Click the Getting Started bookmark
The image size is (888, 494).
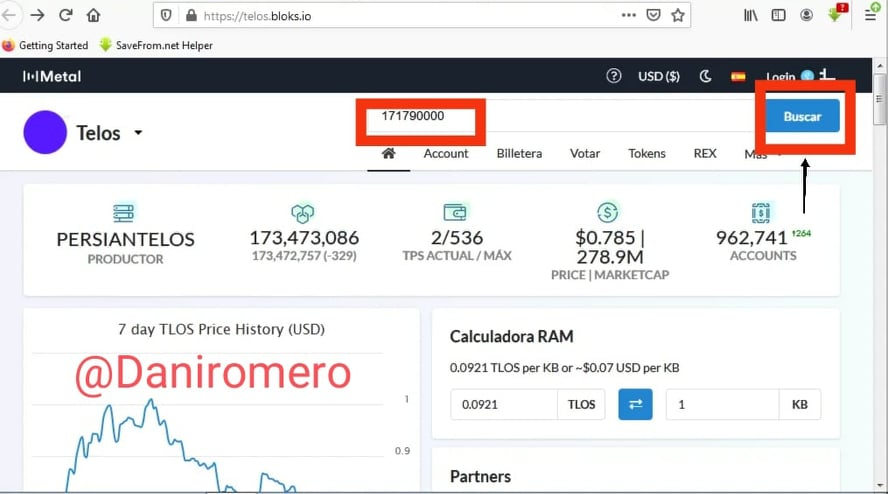[45, 45]
